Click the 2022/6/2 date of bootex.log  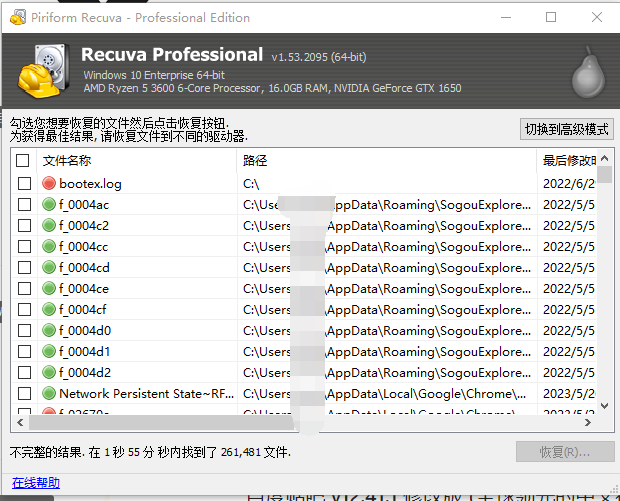[x=569, y=184]
